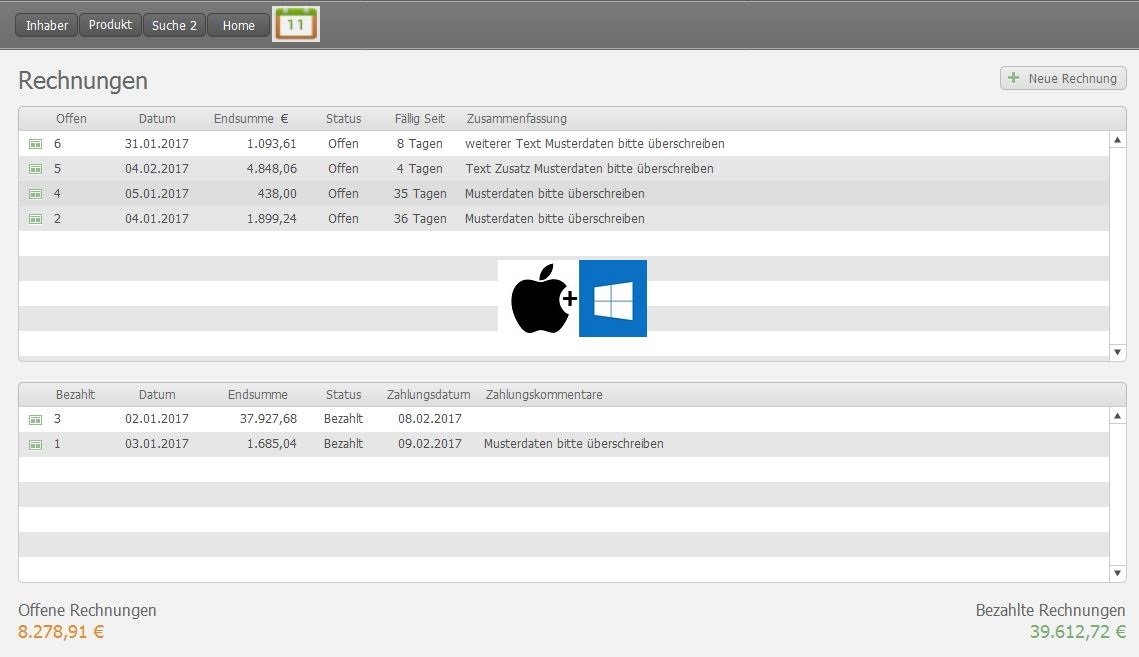Open invoice 4 via its row icon

click(35, 194)
